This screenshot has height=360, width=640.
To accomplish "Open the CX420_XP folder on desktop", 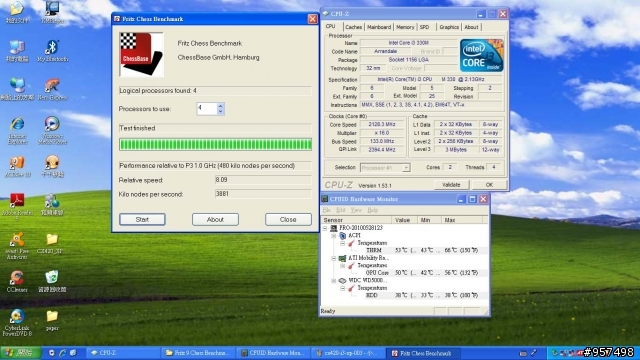I will click(52, 243).
